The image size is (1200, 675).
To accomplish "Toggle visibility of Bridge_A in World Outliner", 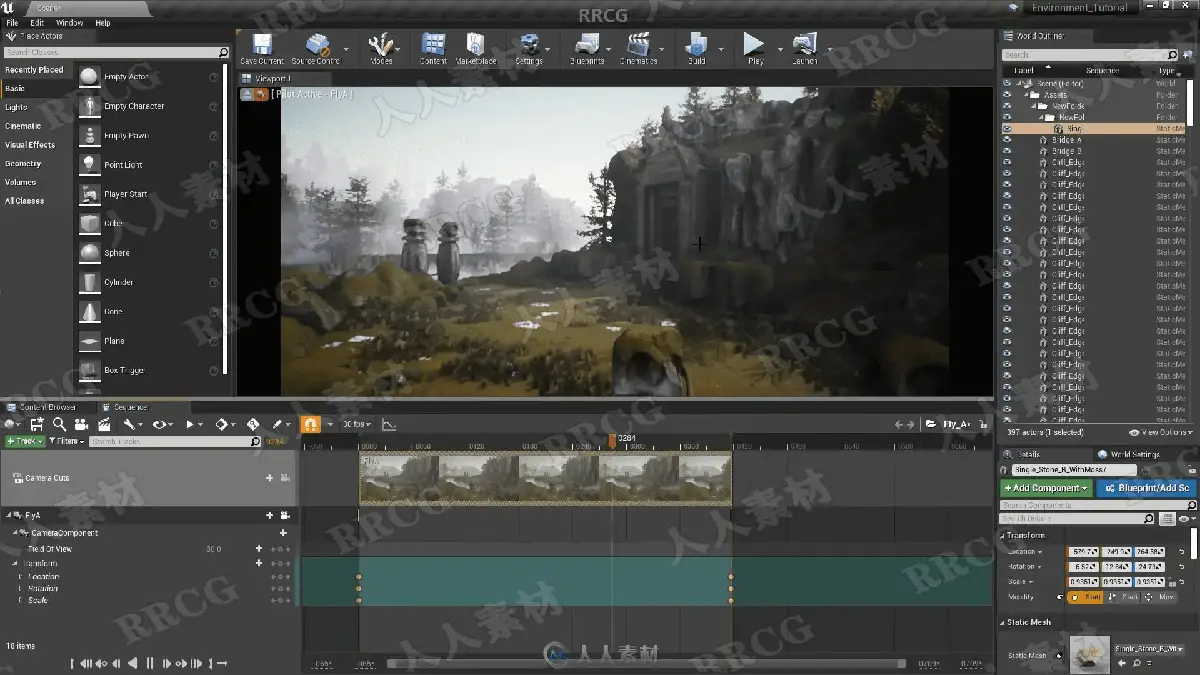I will (1007, 140).
